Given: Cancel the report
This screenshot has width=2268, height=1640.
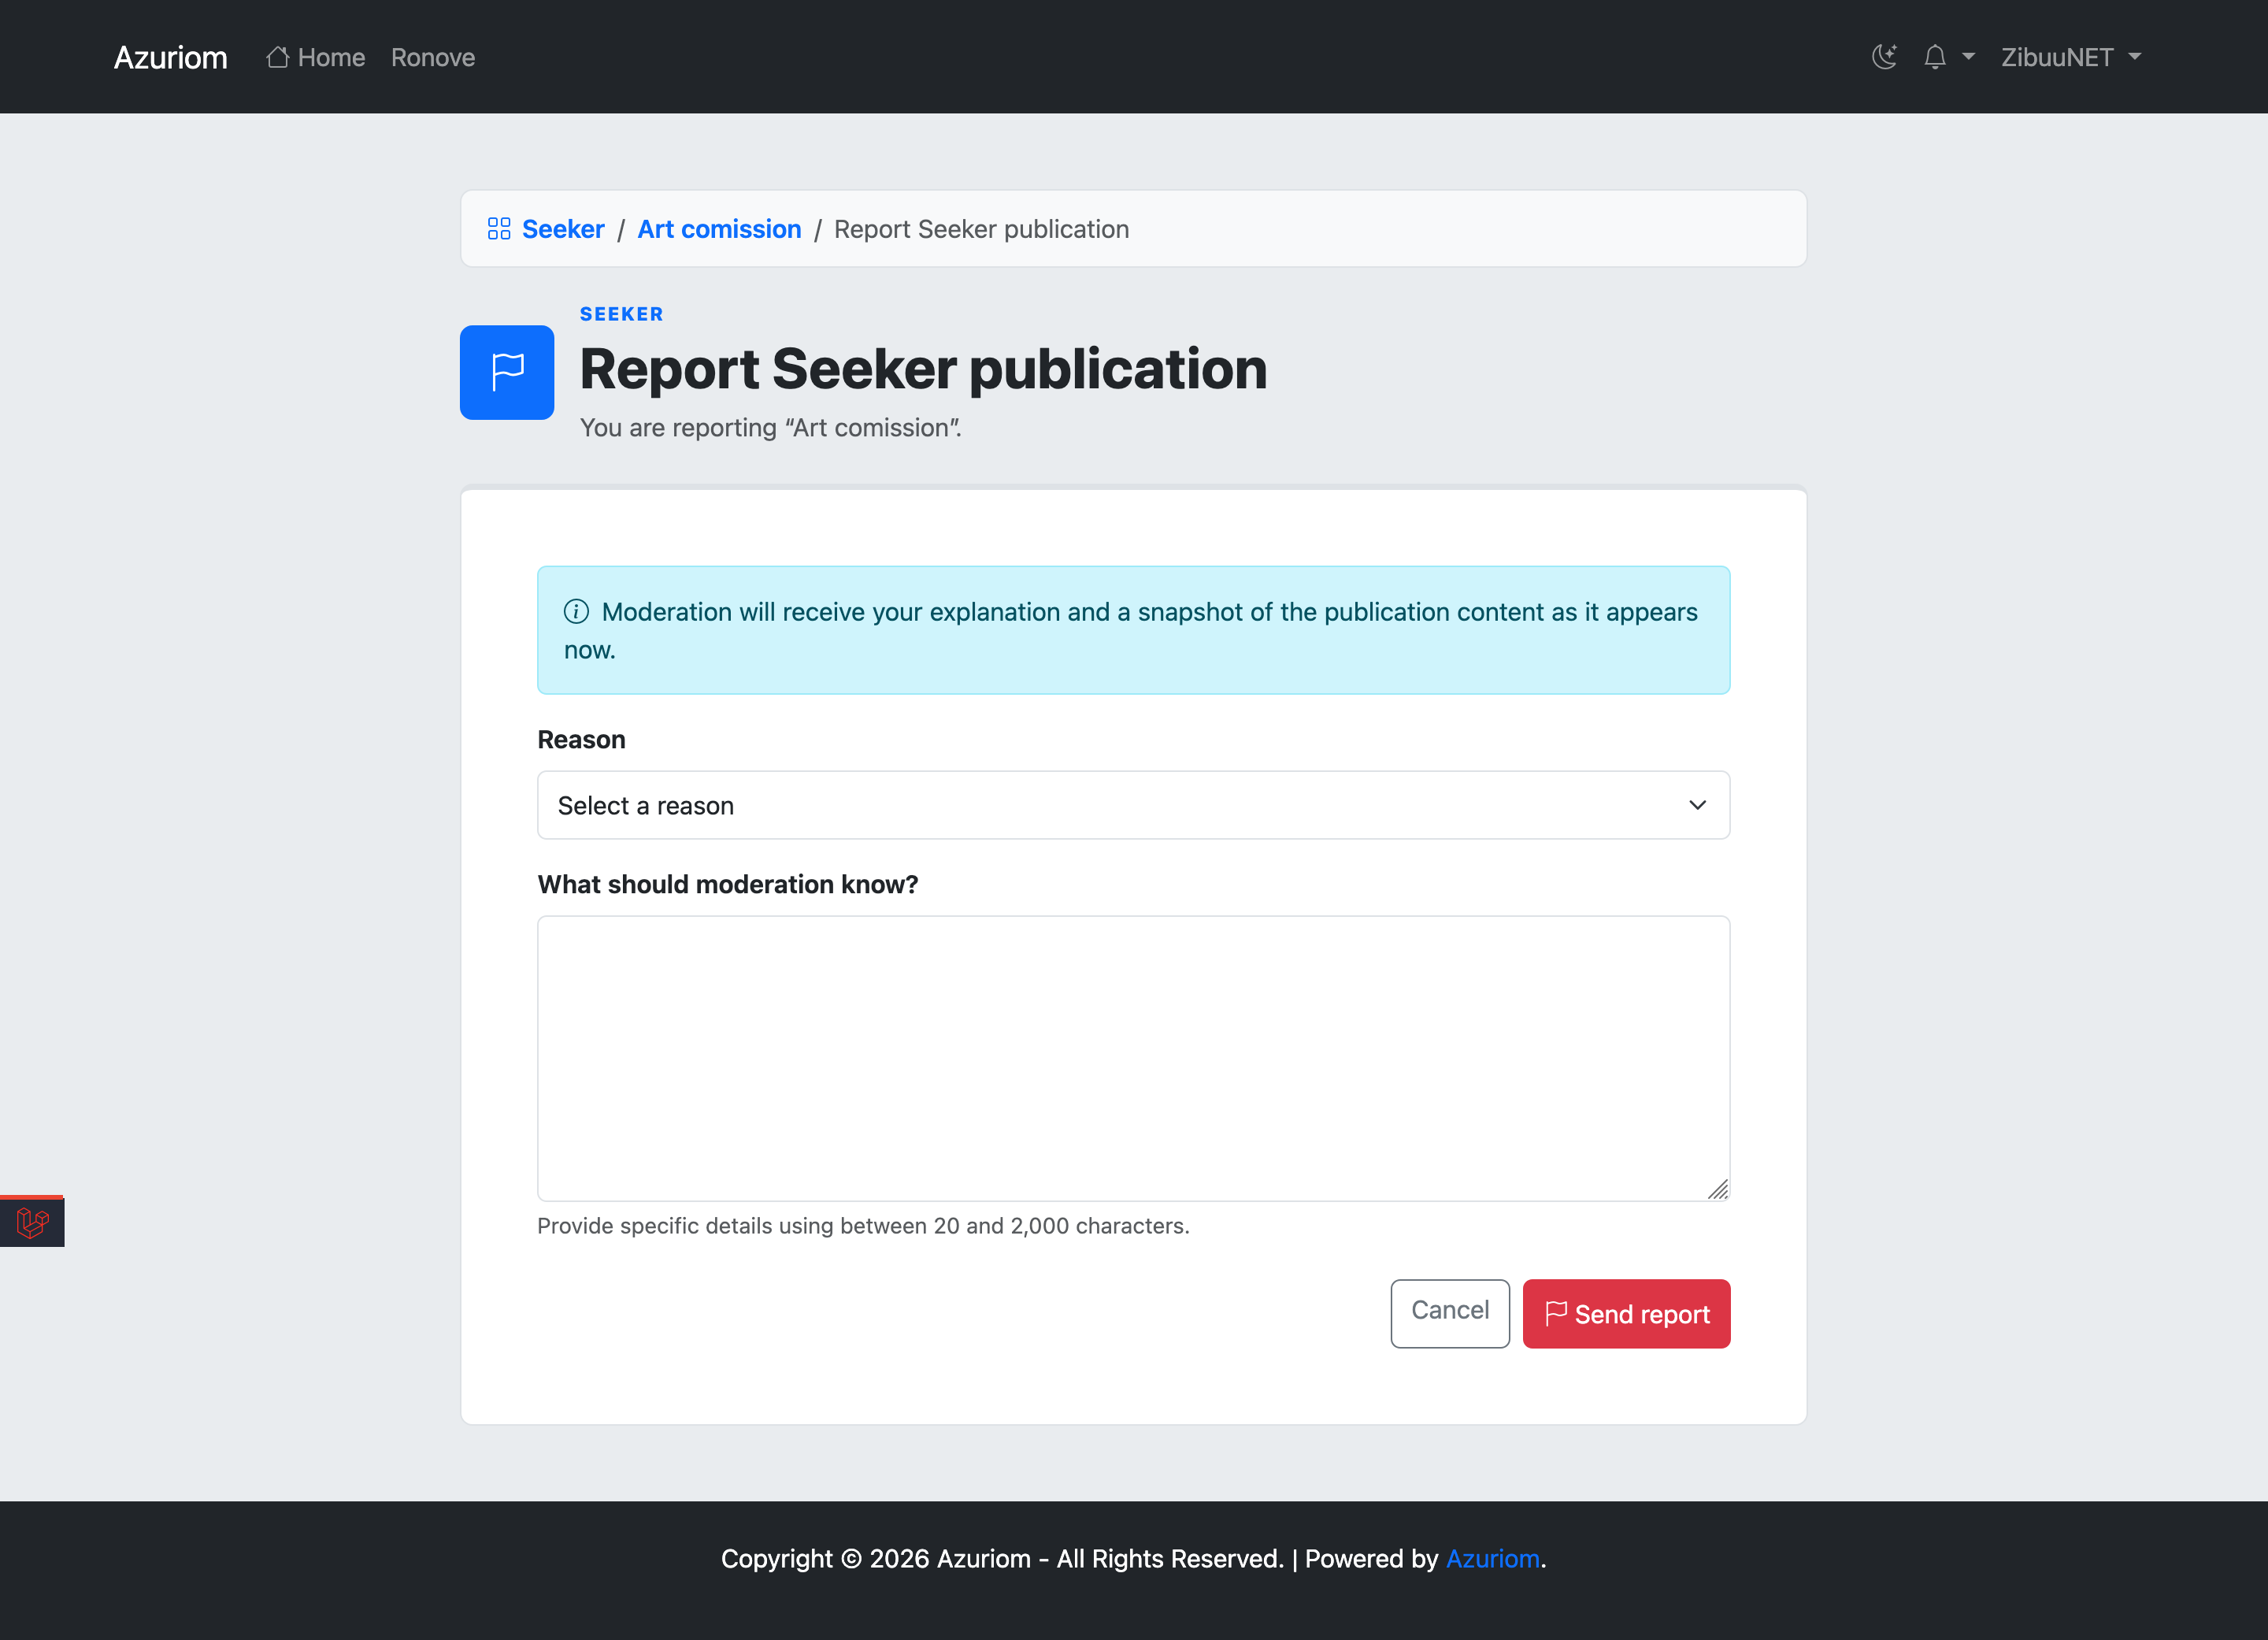Looking at the screenshot, I should (x=1450, y=1313).
